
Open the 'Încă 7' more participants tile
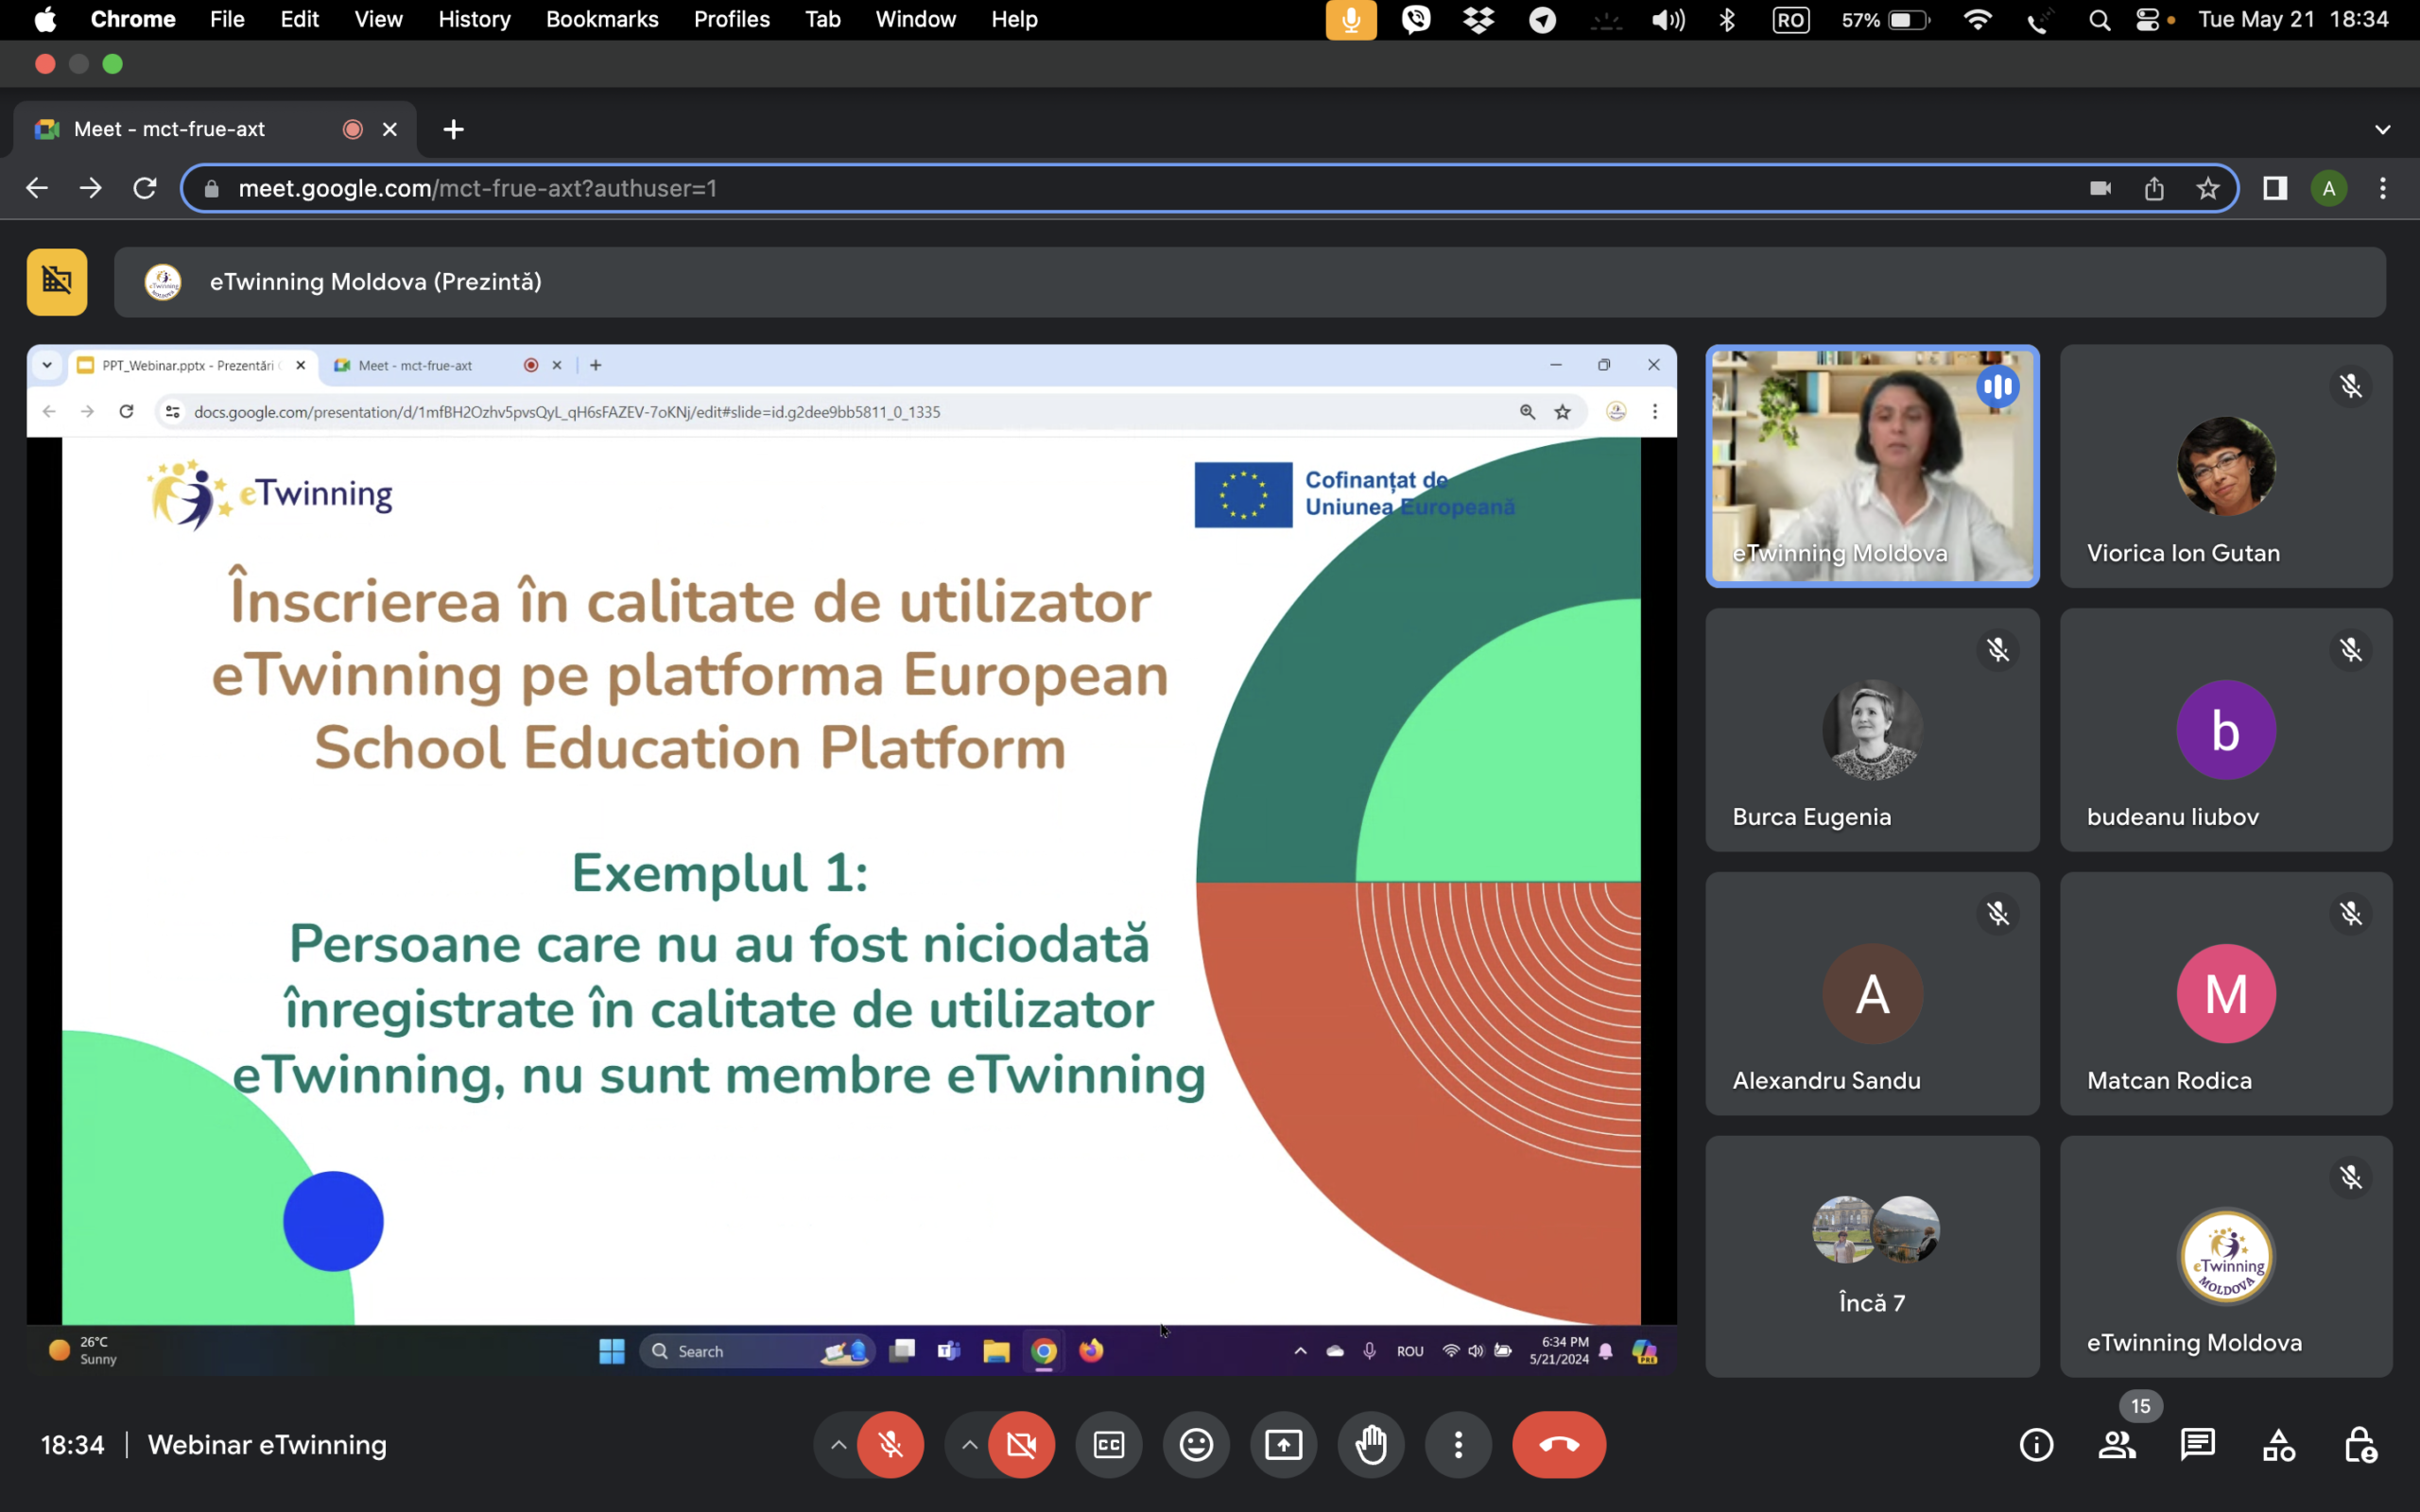(1871, 1256)
